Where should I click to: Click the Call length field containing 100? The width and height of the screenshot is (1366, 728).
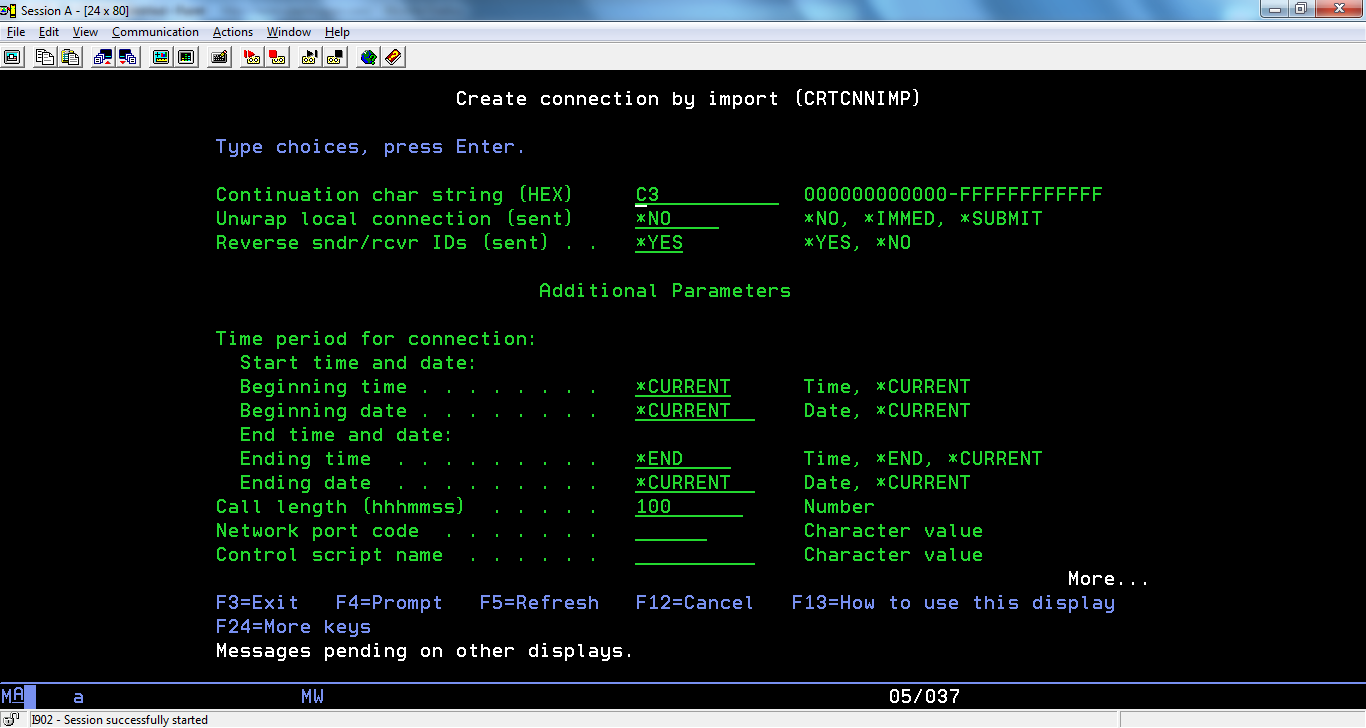tap(689, 507)
